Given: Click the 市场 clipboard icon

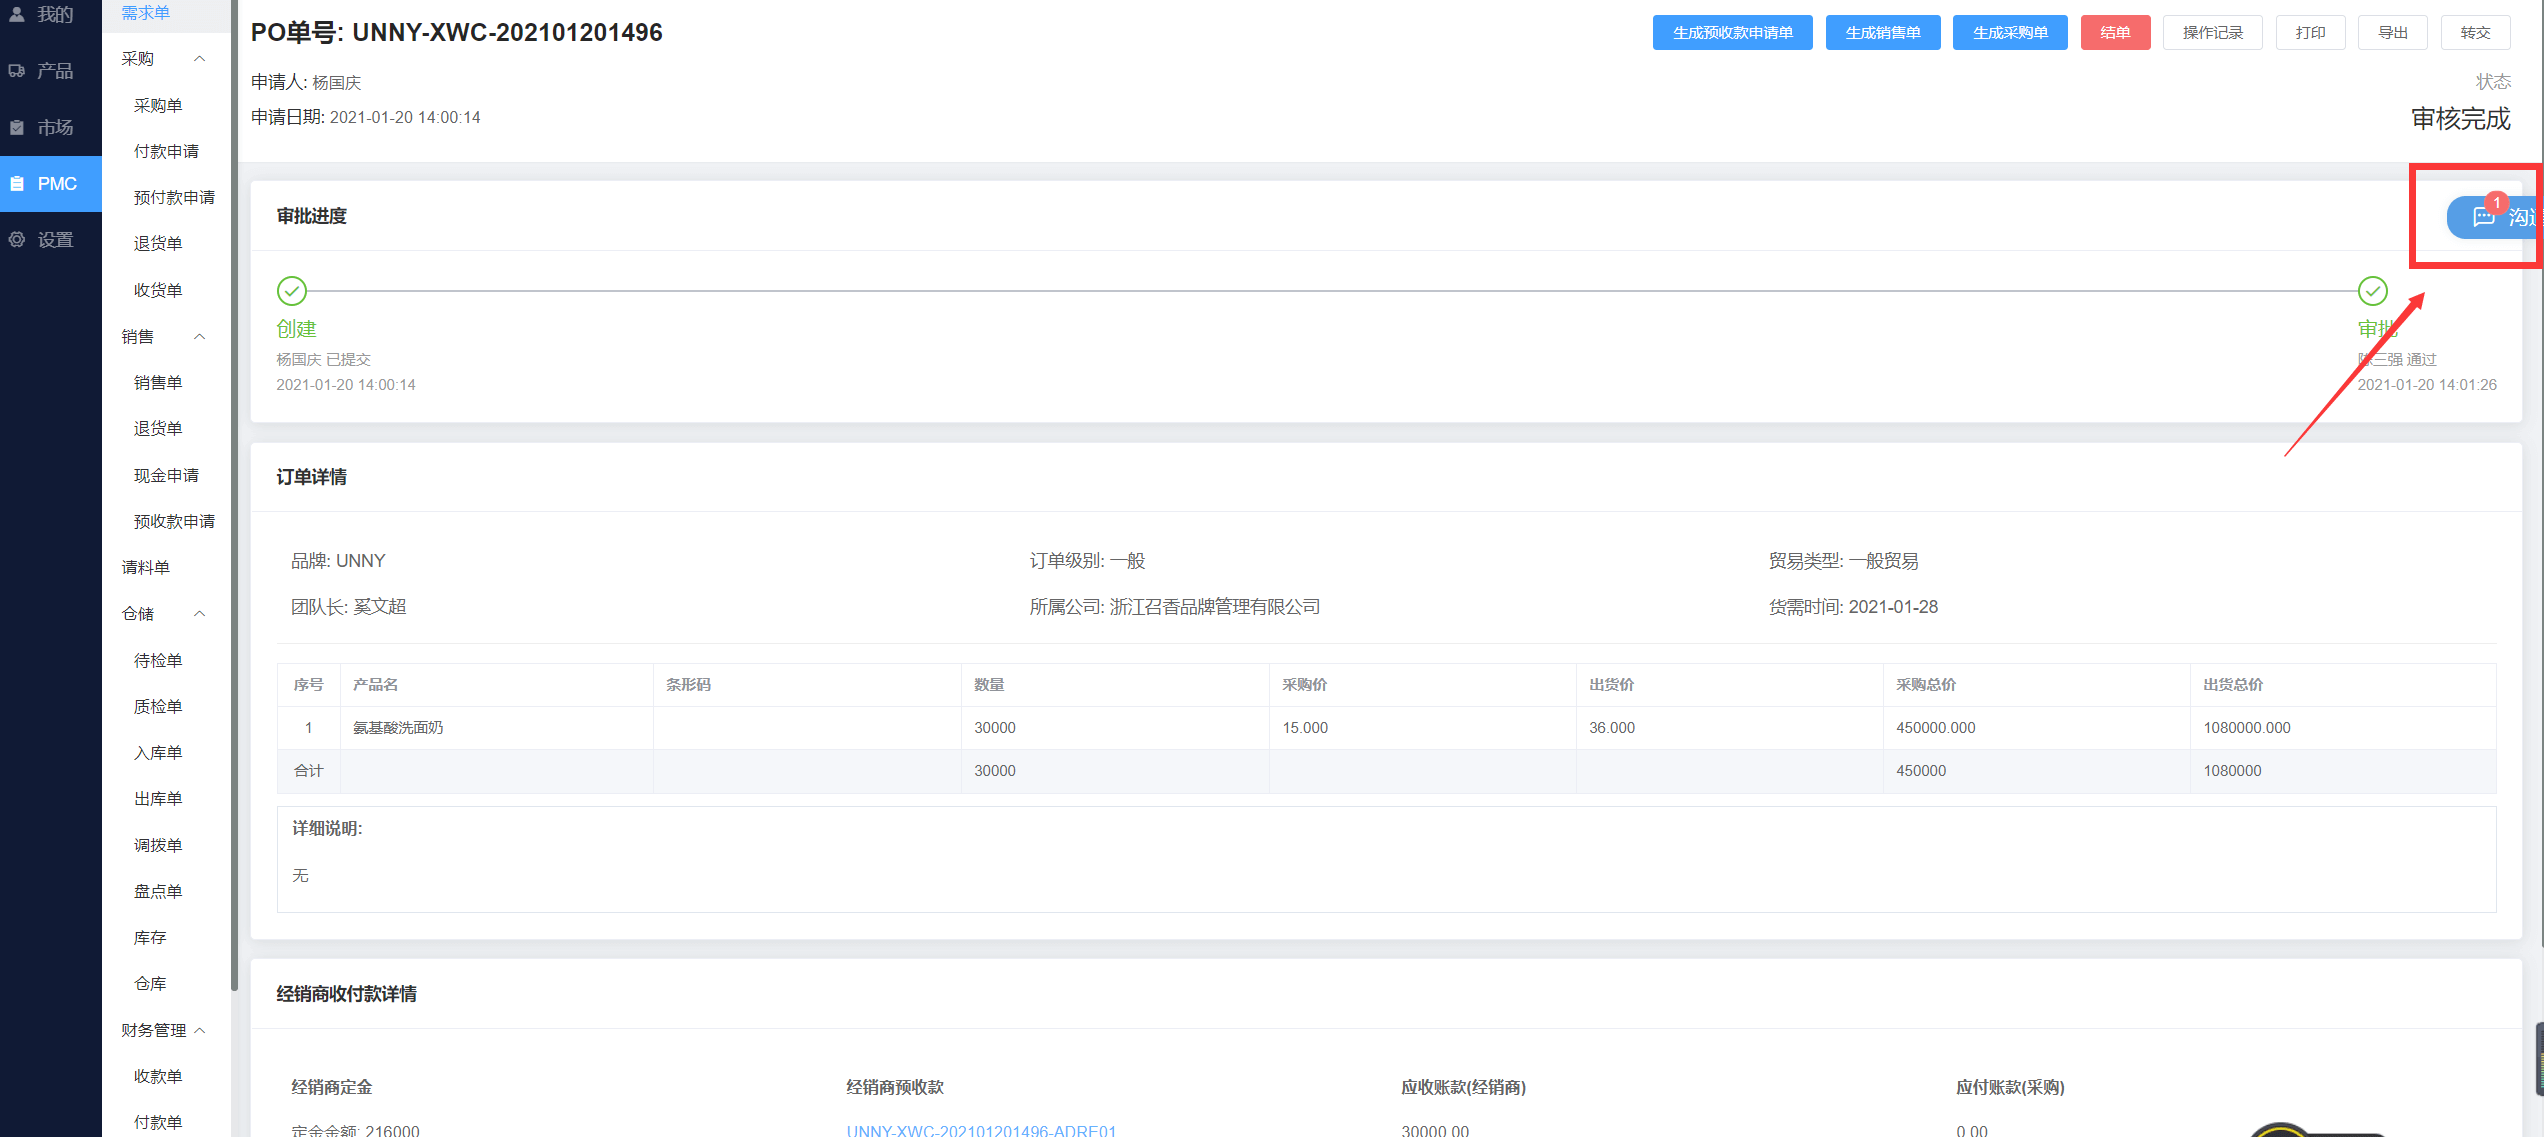Looking at the screenshot, I should click(x=17, y=128).
